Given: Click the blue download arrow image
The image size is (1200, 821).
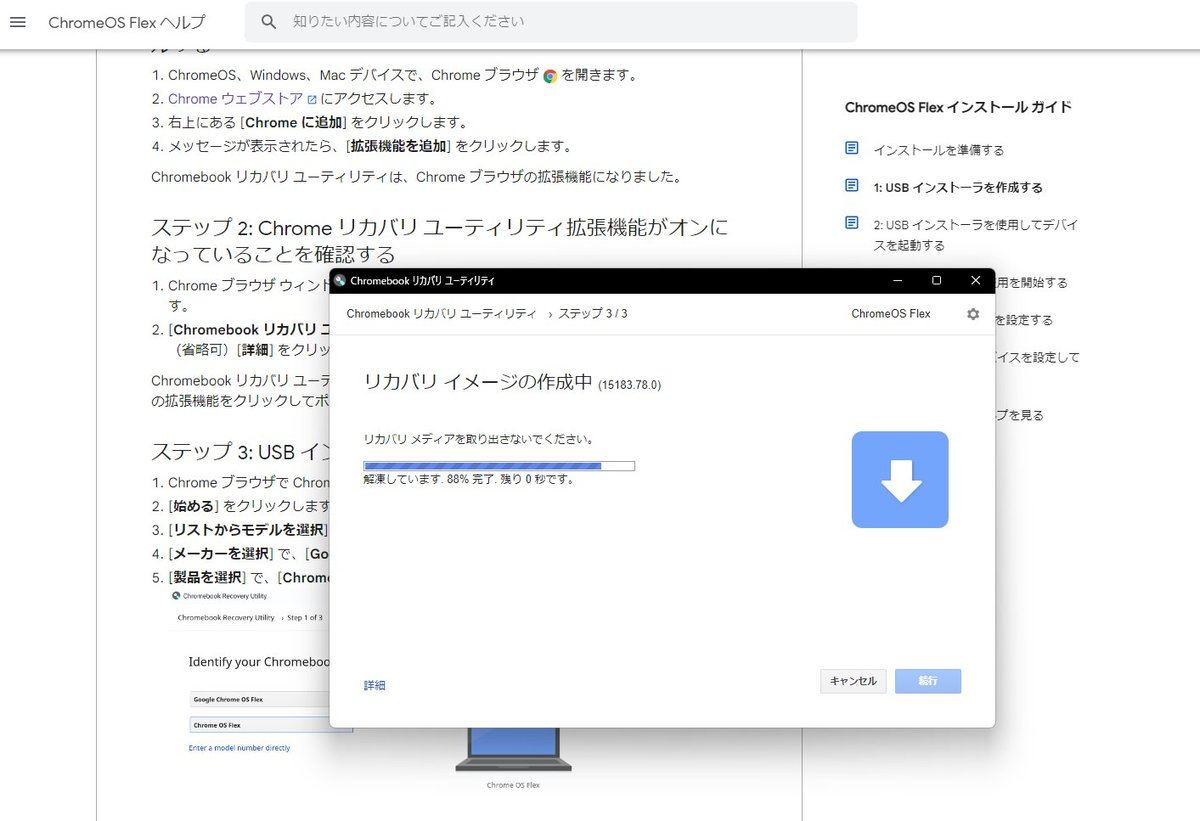Looking at the screenshot, I should click(x=900, y=480).
